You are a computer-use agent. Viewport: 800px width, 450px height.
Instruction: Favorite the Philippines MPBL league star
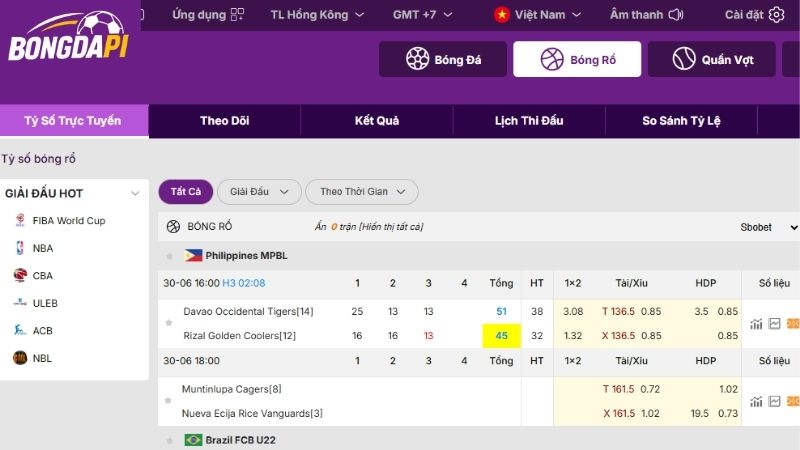[x=169, y=256]
